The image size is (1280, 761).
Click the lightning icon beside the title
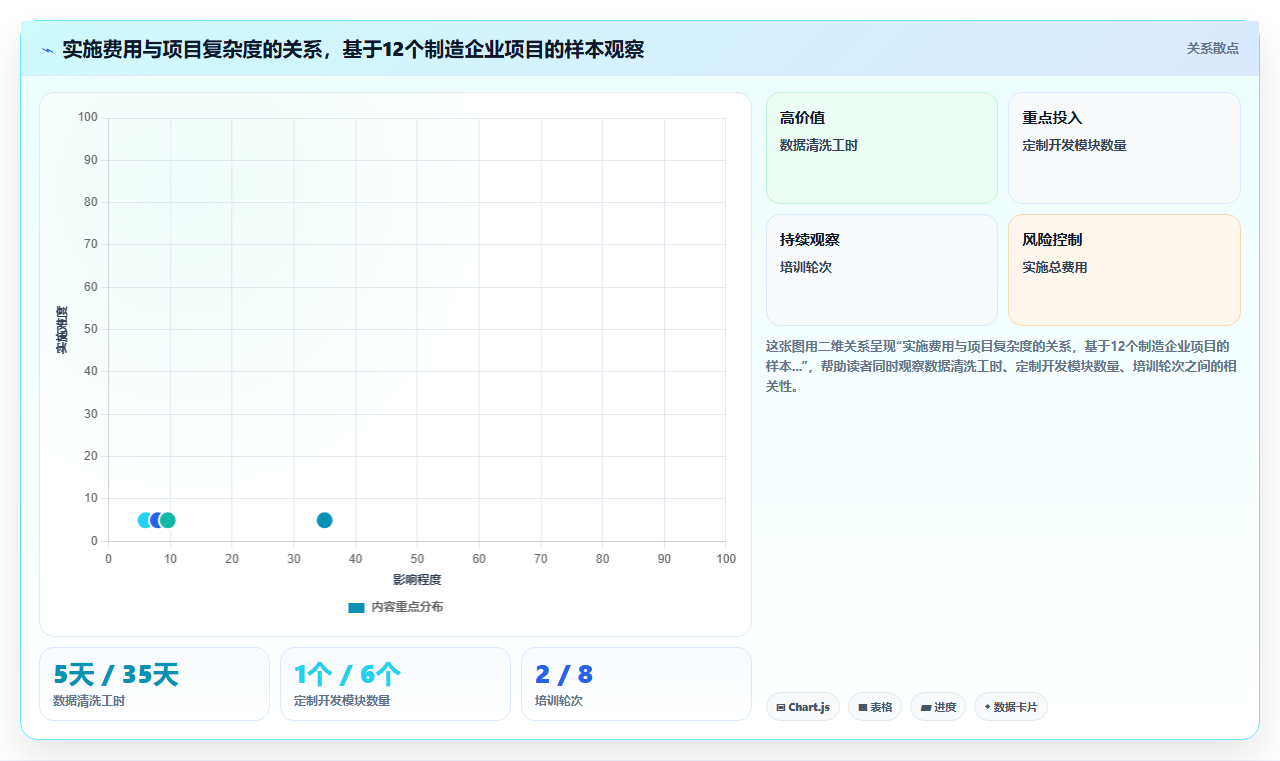(47, 50)
